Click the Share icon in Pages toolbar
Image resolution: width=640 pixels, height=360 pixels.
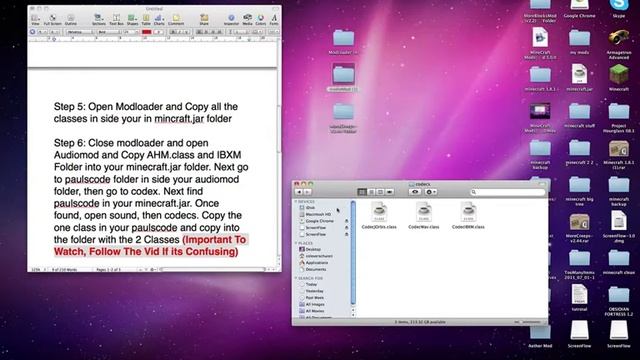click(204, 19)
